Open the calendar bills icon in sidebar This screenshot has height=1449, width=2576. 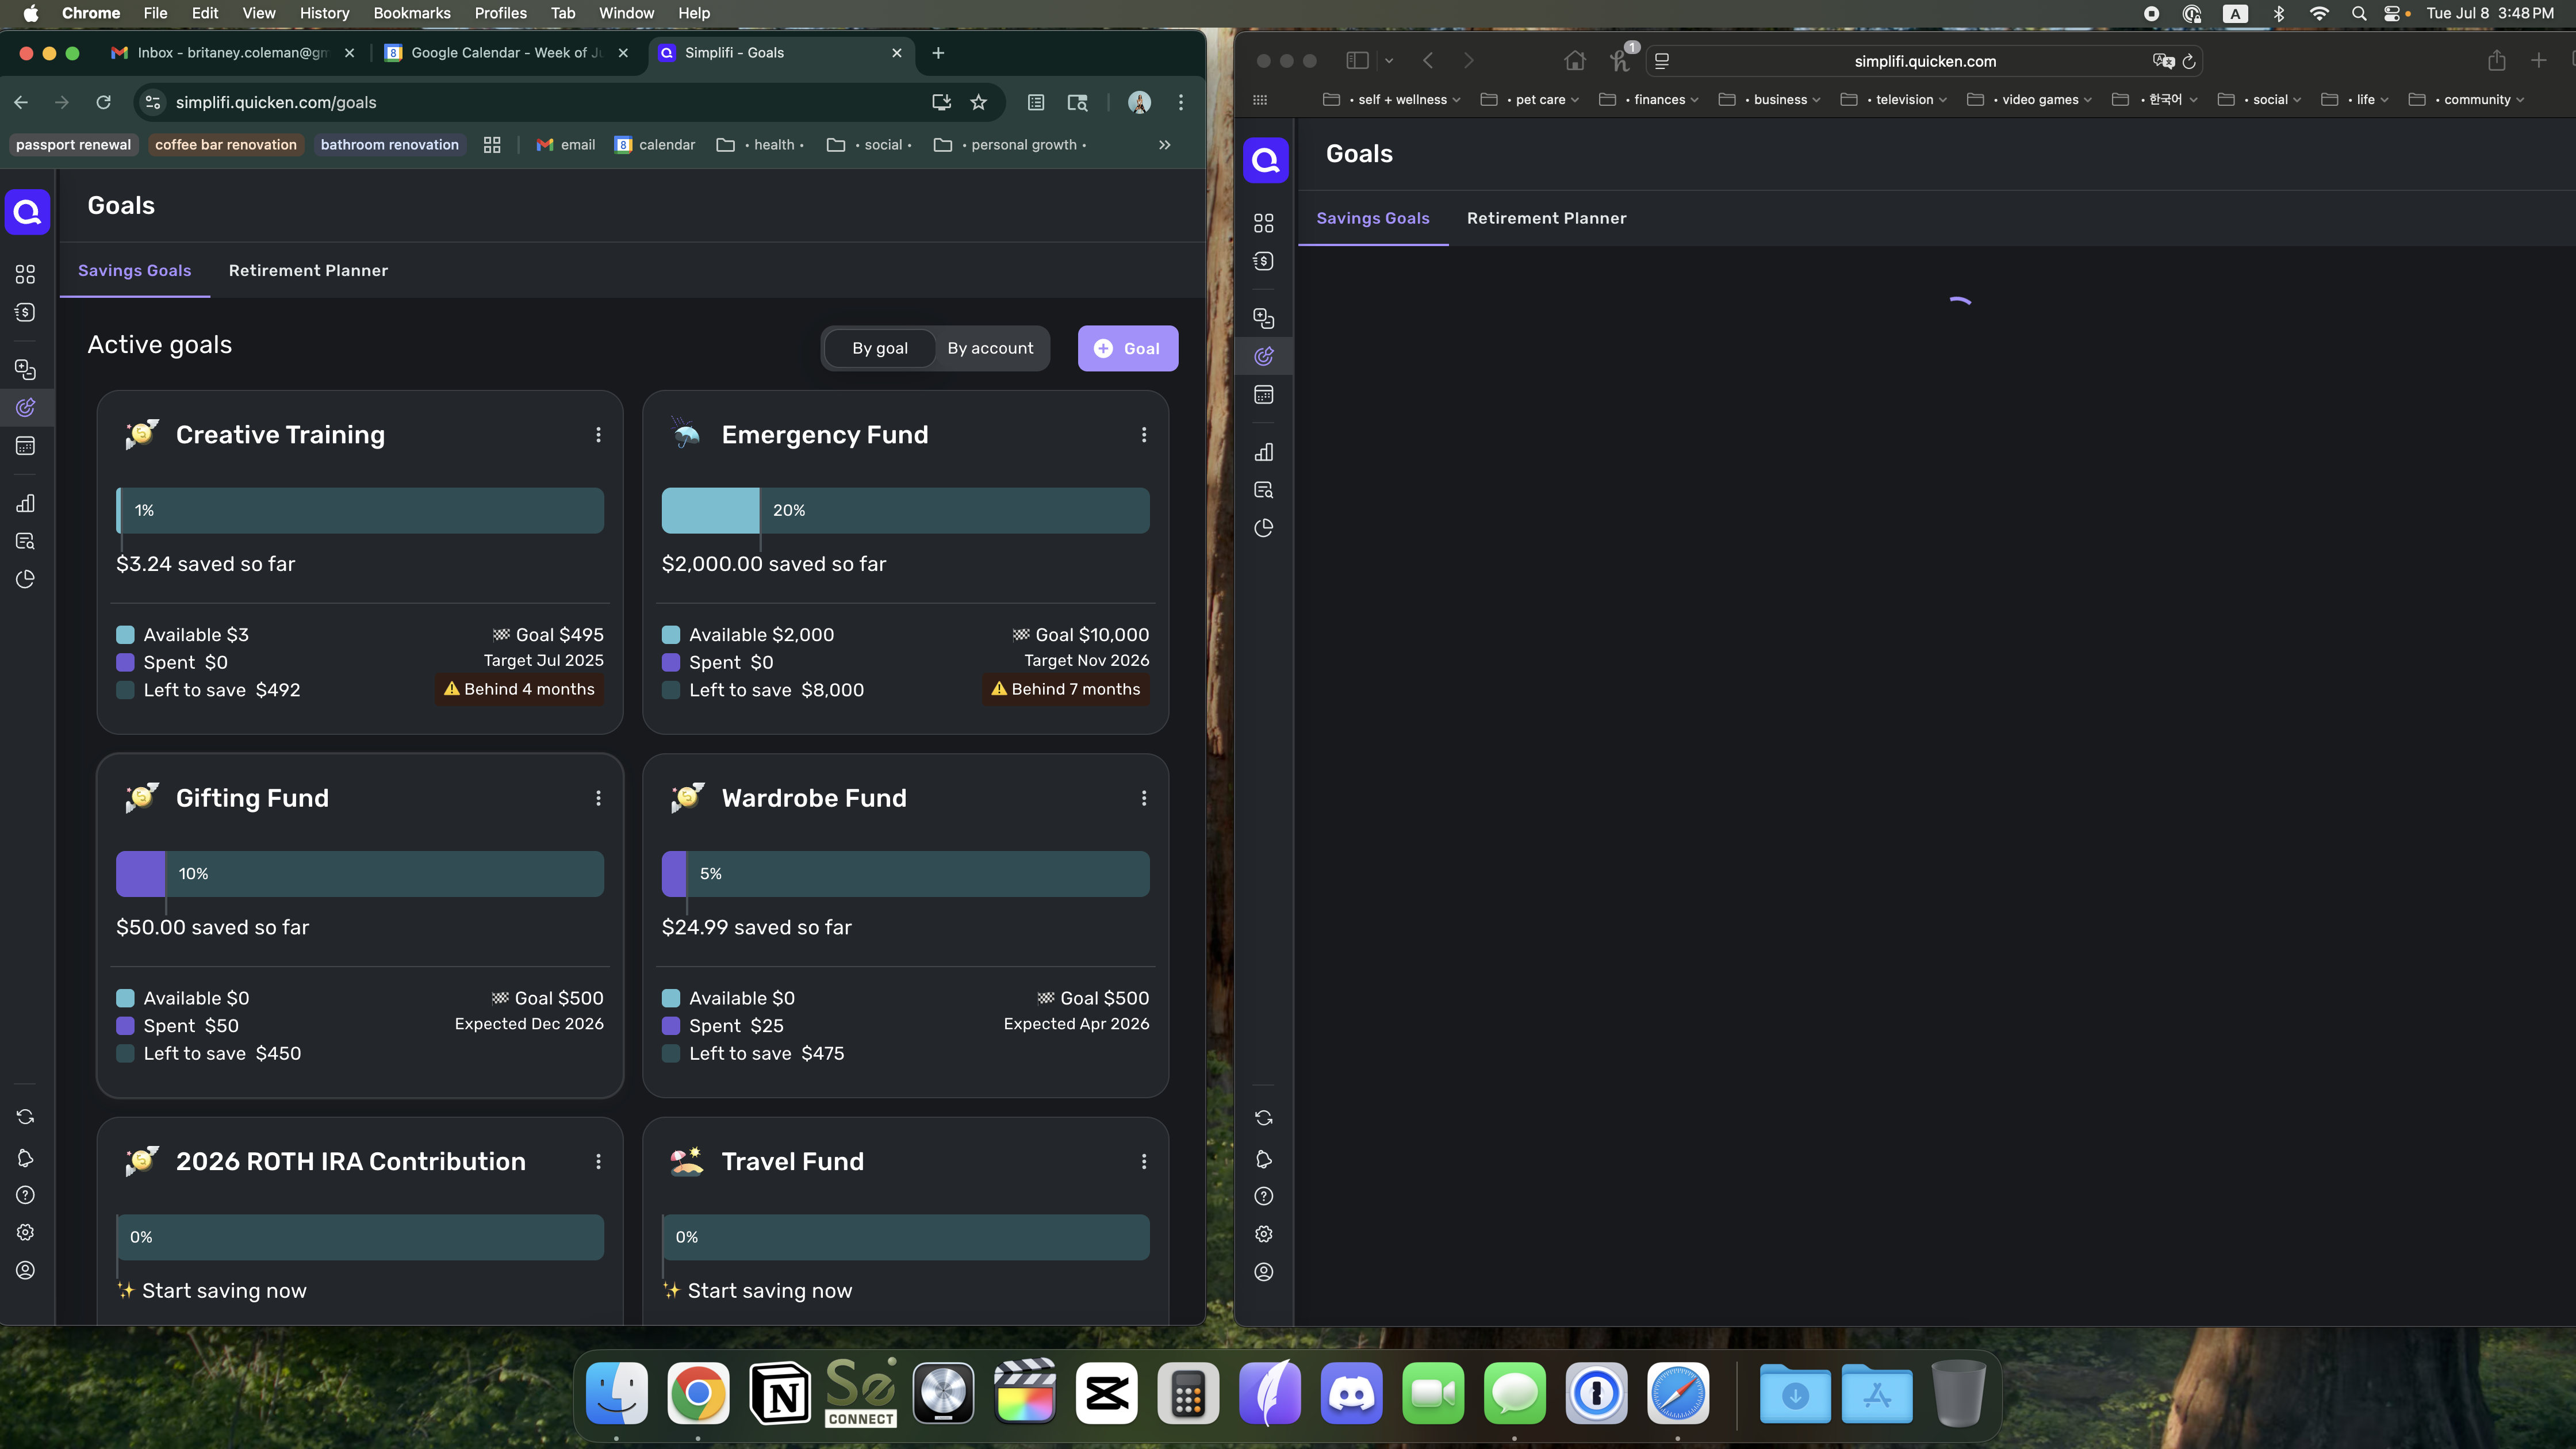pos(26,446)
